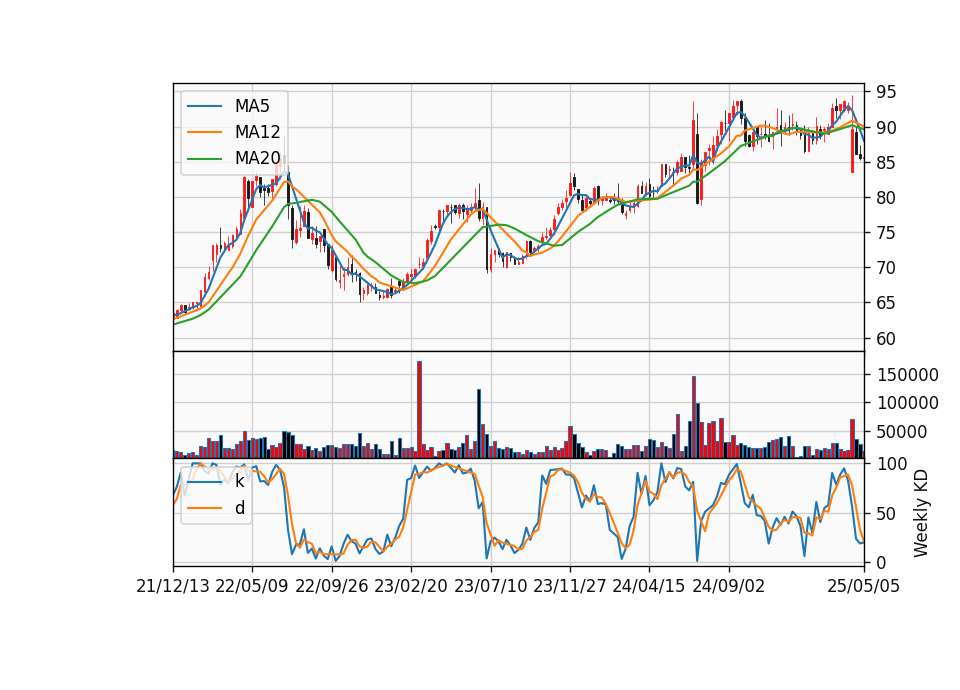This screenshot has width=960, height=690.
Task: Click the 50000 volume axis label
Action: tap(902, 432)
